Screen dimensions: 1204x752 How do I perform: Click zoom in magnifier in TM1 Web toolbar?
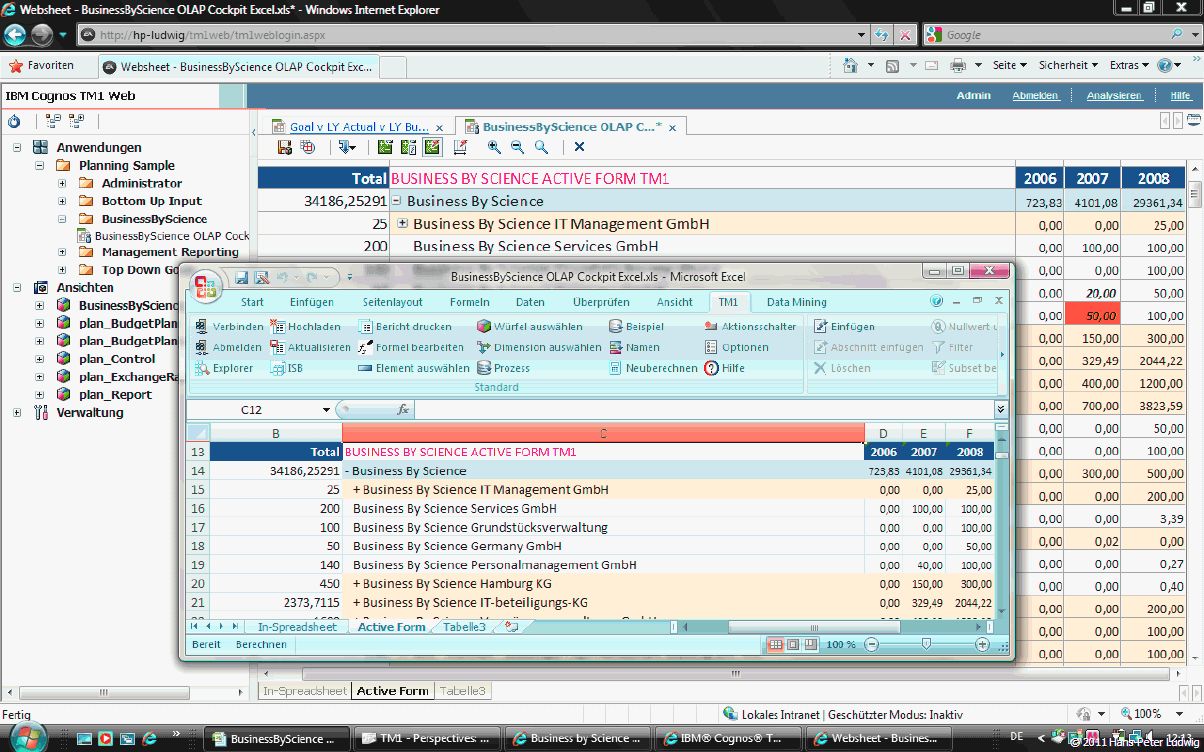tap(494, 147)
